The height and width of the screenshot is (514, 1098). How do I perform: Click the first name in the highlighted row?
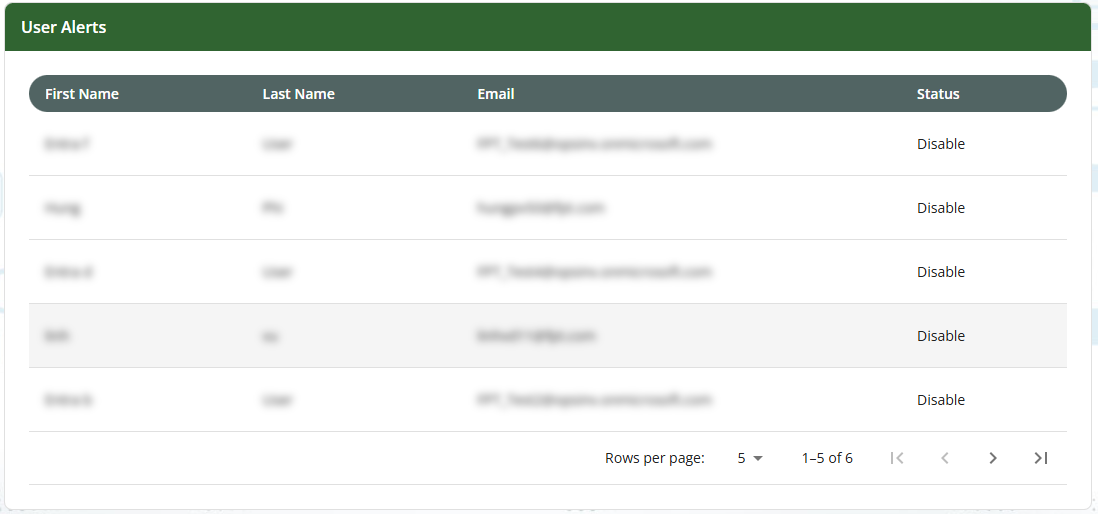(x=57, y=336)
